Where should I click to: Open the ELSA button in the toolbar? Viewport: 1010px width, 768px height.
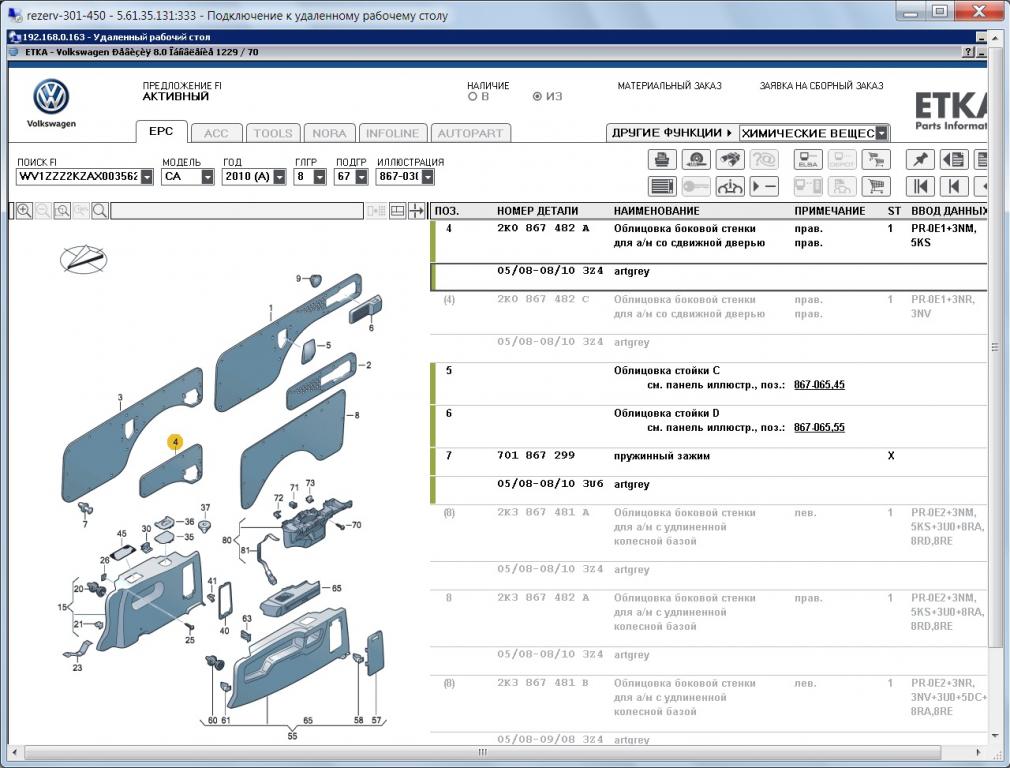[808, 159]
